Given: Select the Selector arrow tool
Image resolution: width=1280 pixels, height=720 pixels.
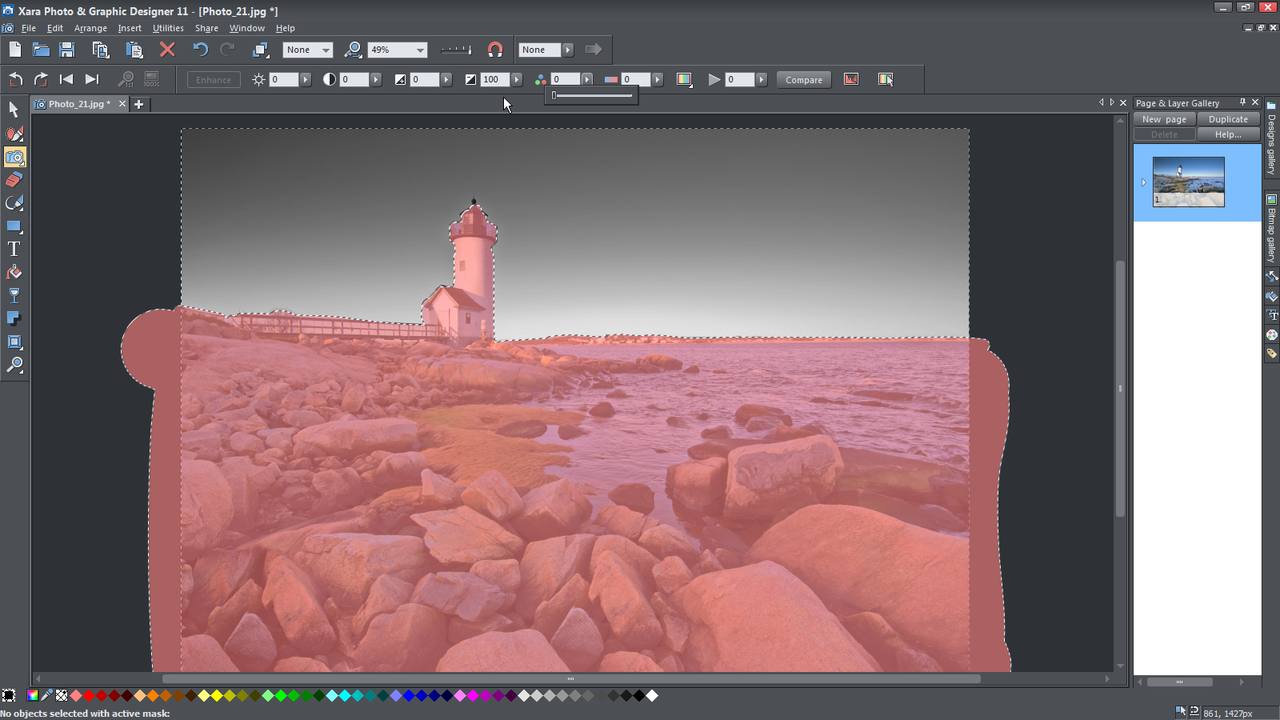Looking at the screenshot, I should pos(14,110).
